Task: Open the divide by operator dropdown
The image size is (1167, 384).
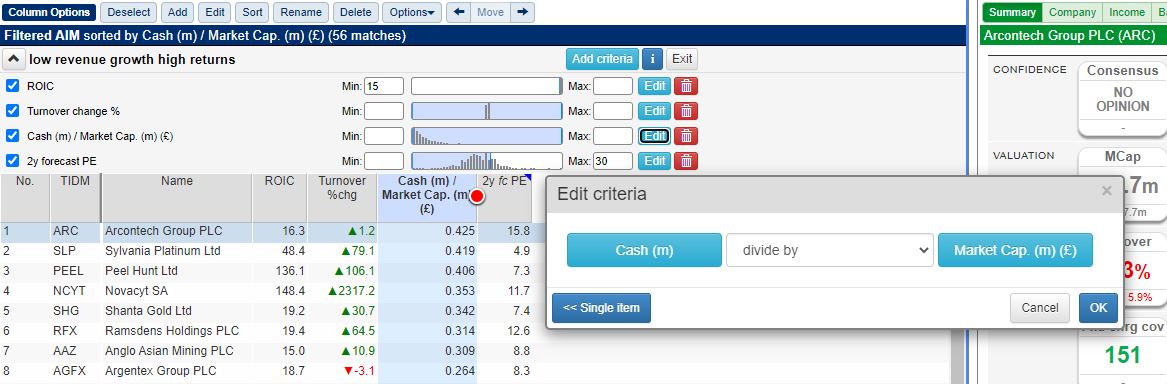Action: [x=830, y=250]
